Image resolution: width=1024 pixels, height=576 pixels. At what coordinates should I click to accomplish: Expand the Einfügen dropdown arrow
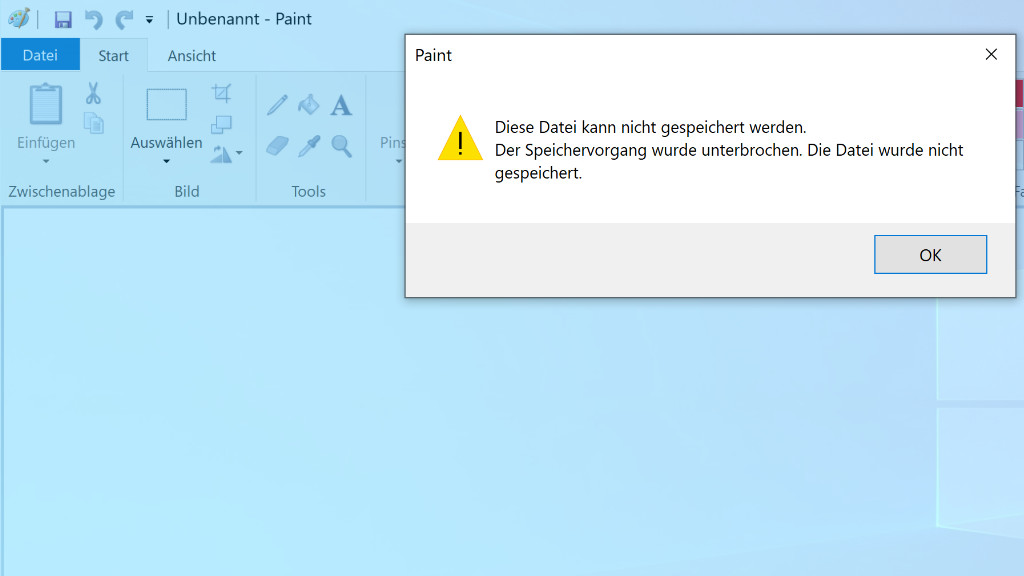click(x=46, y=161)
